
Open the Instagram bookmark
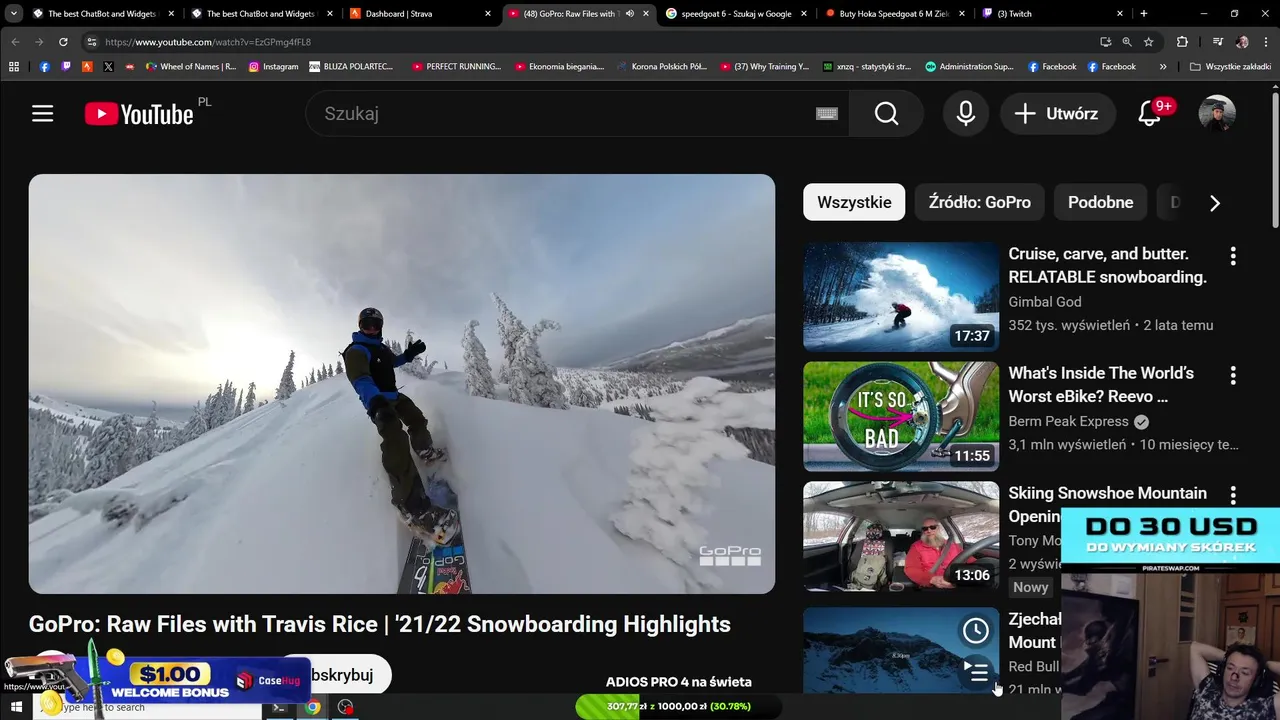click(274, 67)
